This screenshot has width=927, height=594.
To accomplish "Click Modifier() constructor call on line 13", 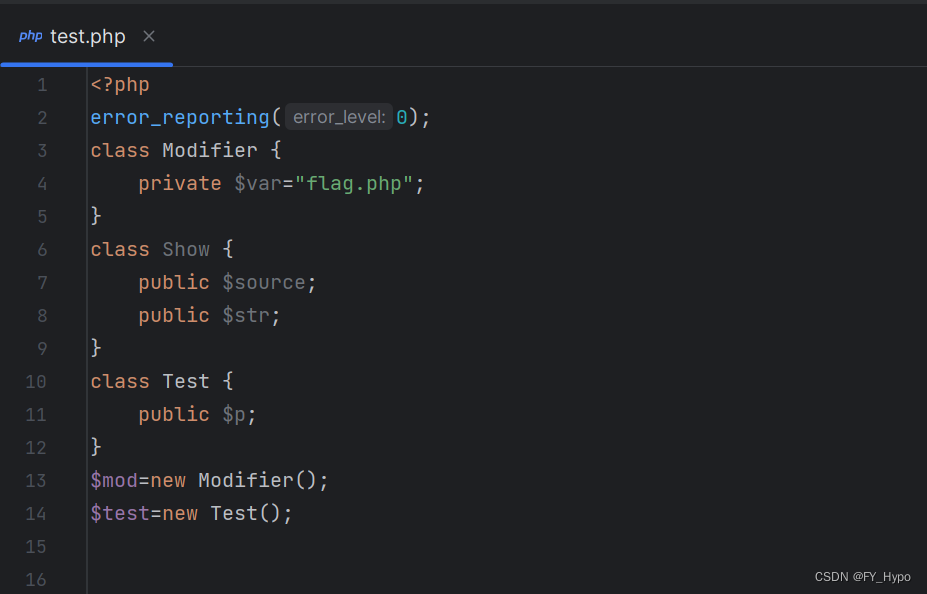I will pyautogui.click(x=258, y=481).
